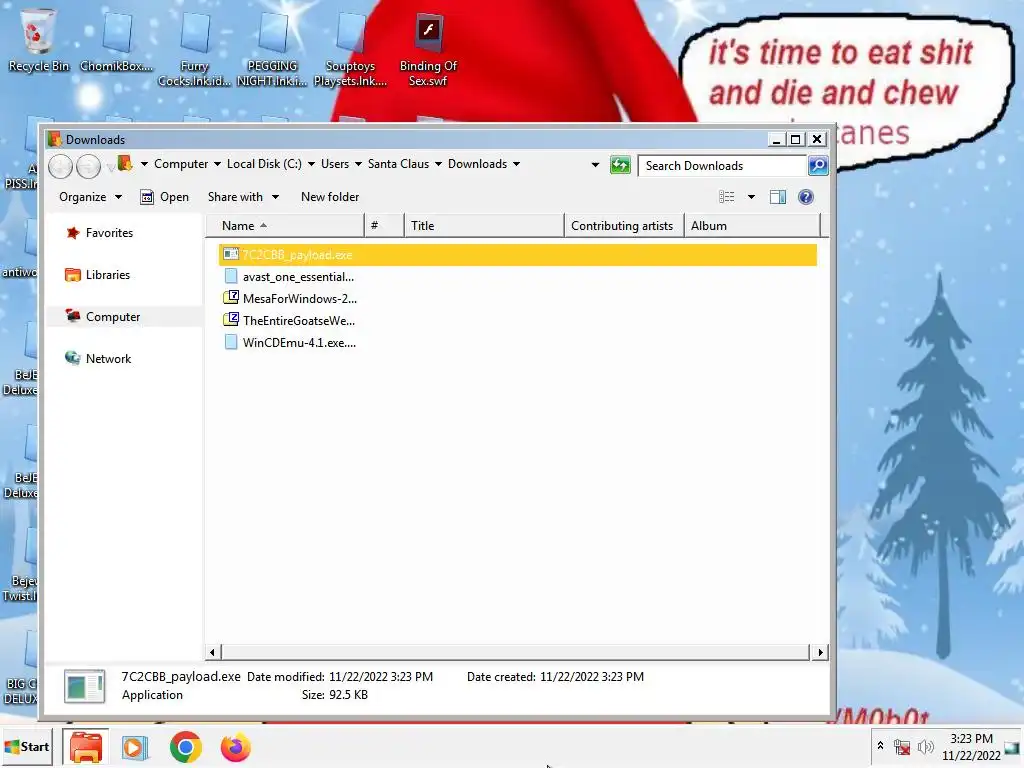
Task: Click the horizontal scrollbar track
Action: pyautogui.click(x=516, y=652)
